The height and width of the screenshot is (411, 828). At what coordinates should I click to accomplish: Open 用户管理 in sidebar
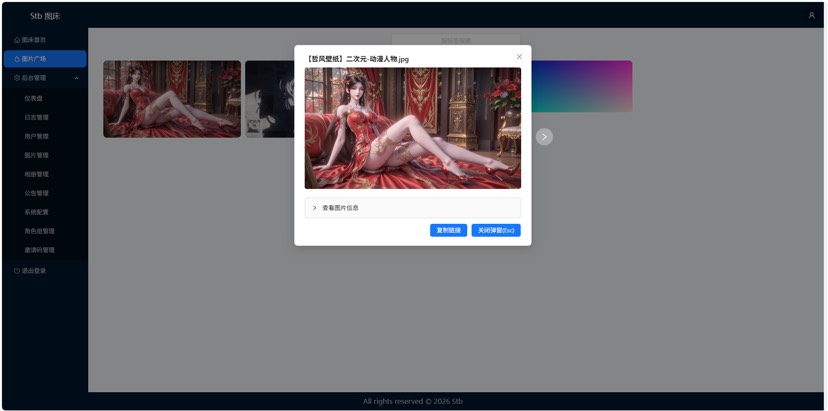click(x=36, y=136)
